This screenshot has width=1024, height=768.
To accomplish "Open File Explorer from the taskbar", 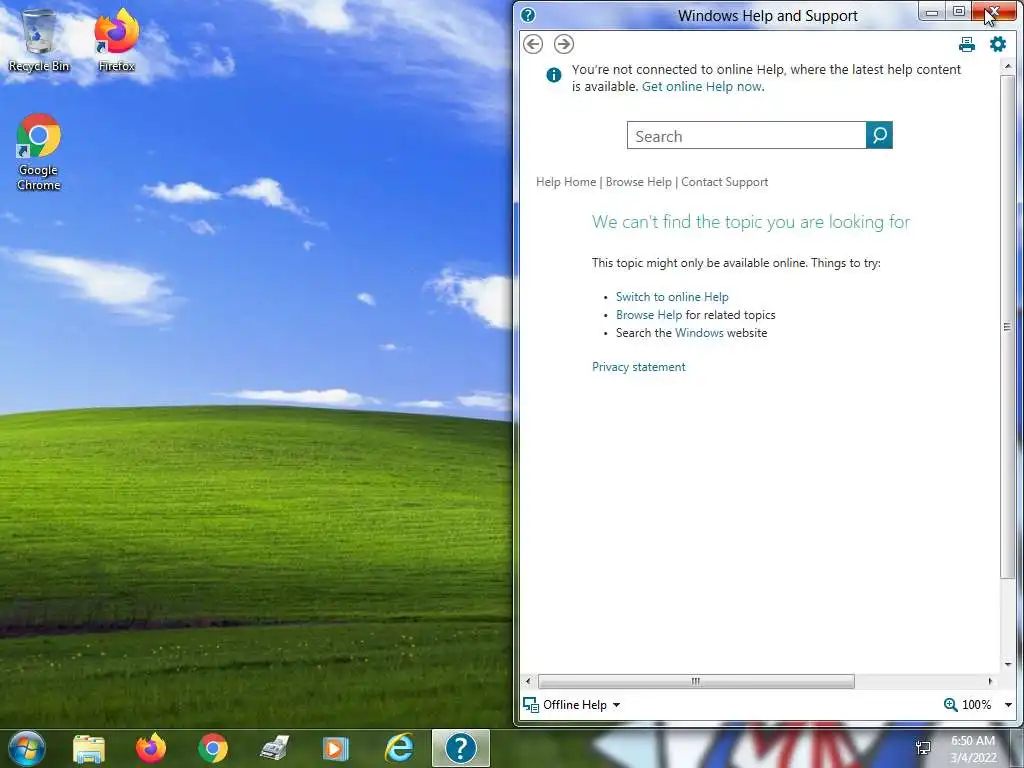I will click(x=89, y=748).
